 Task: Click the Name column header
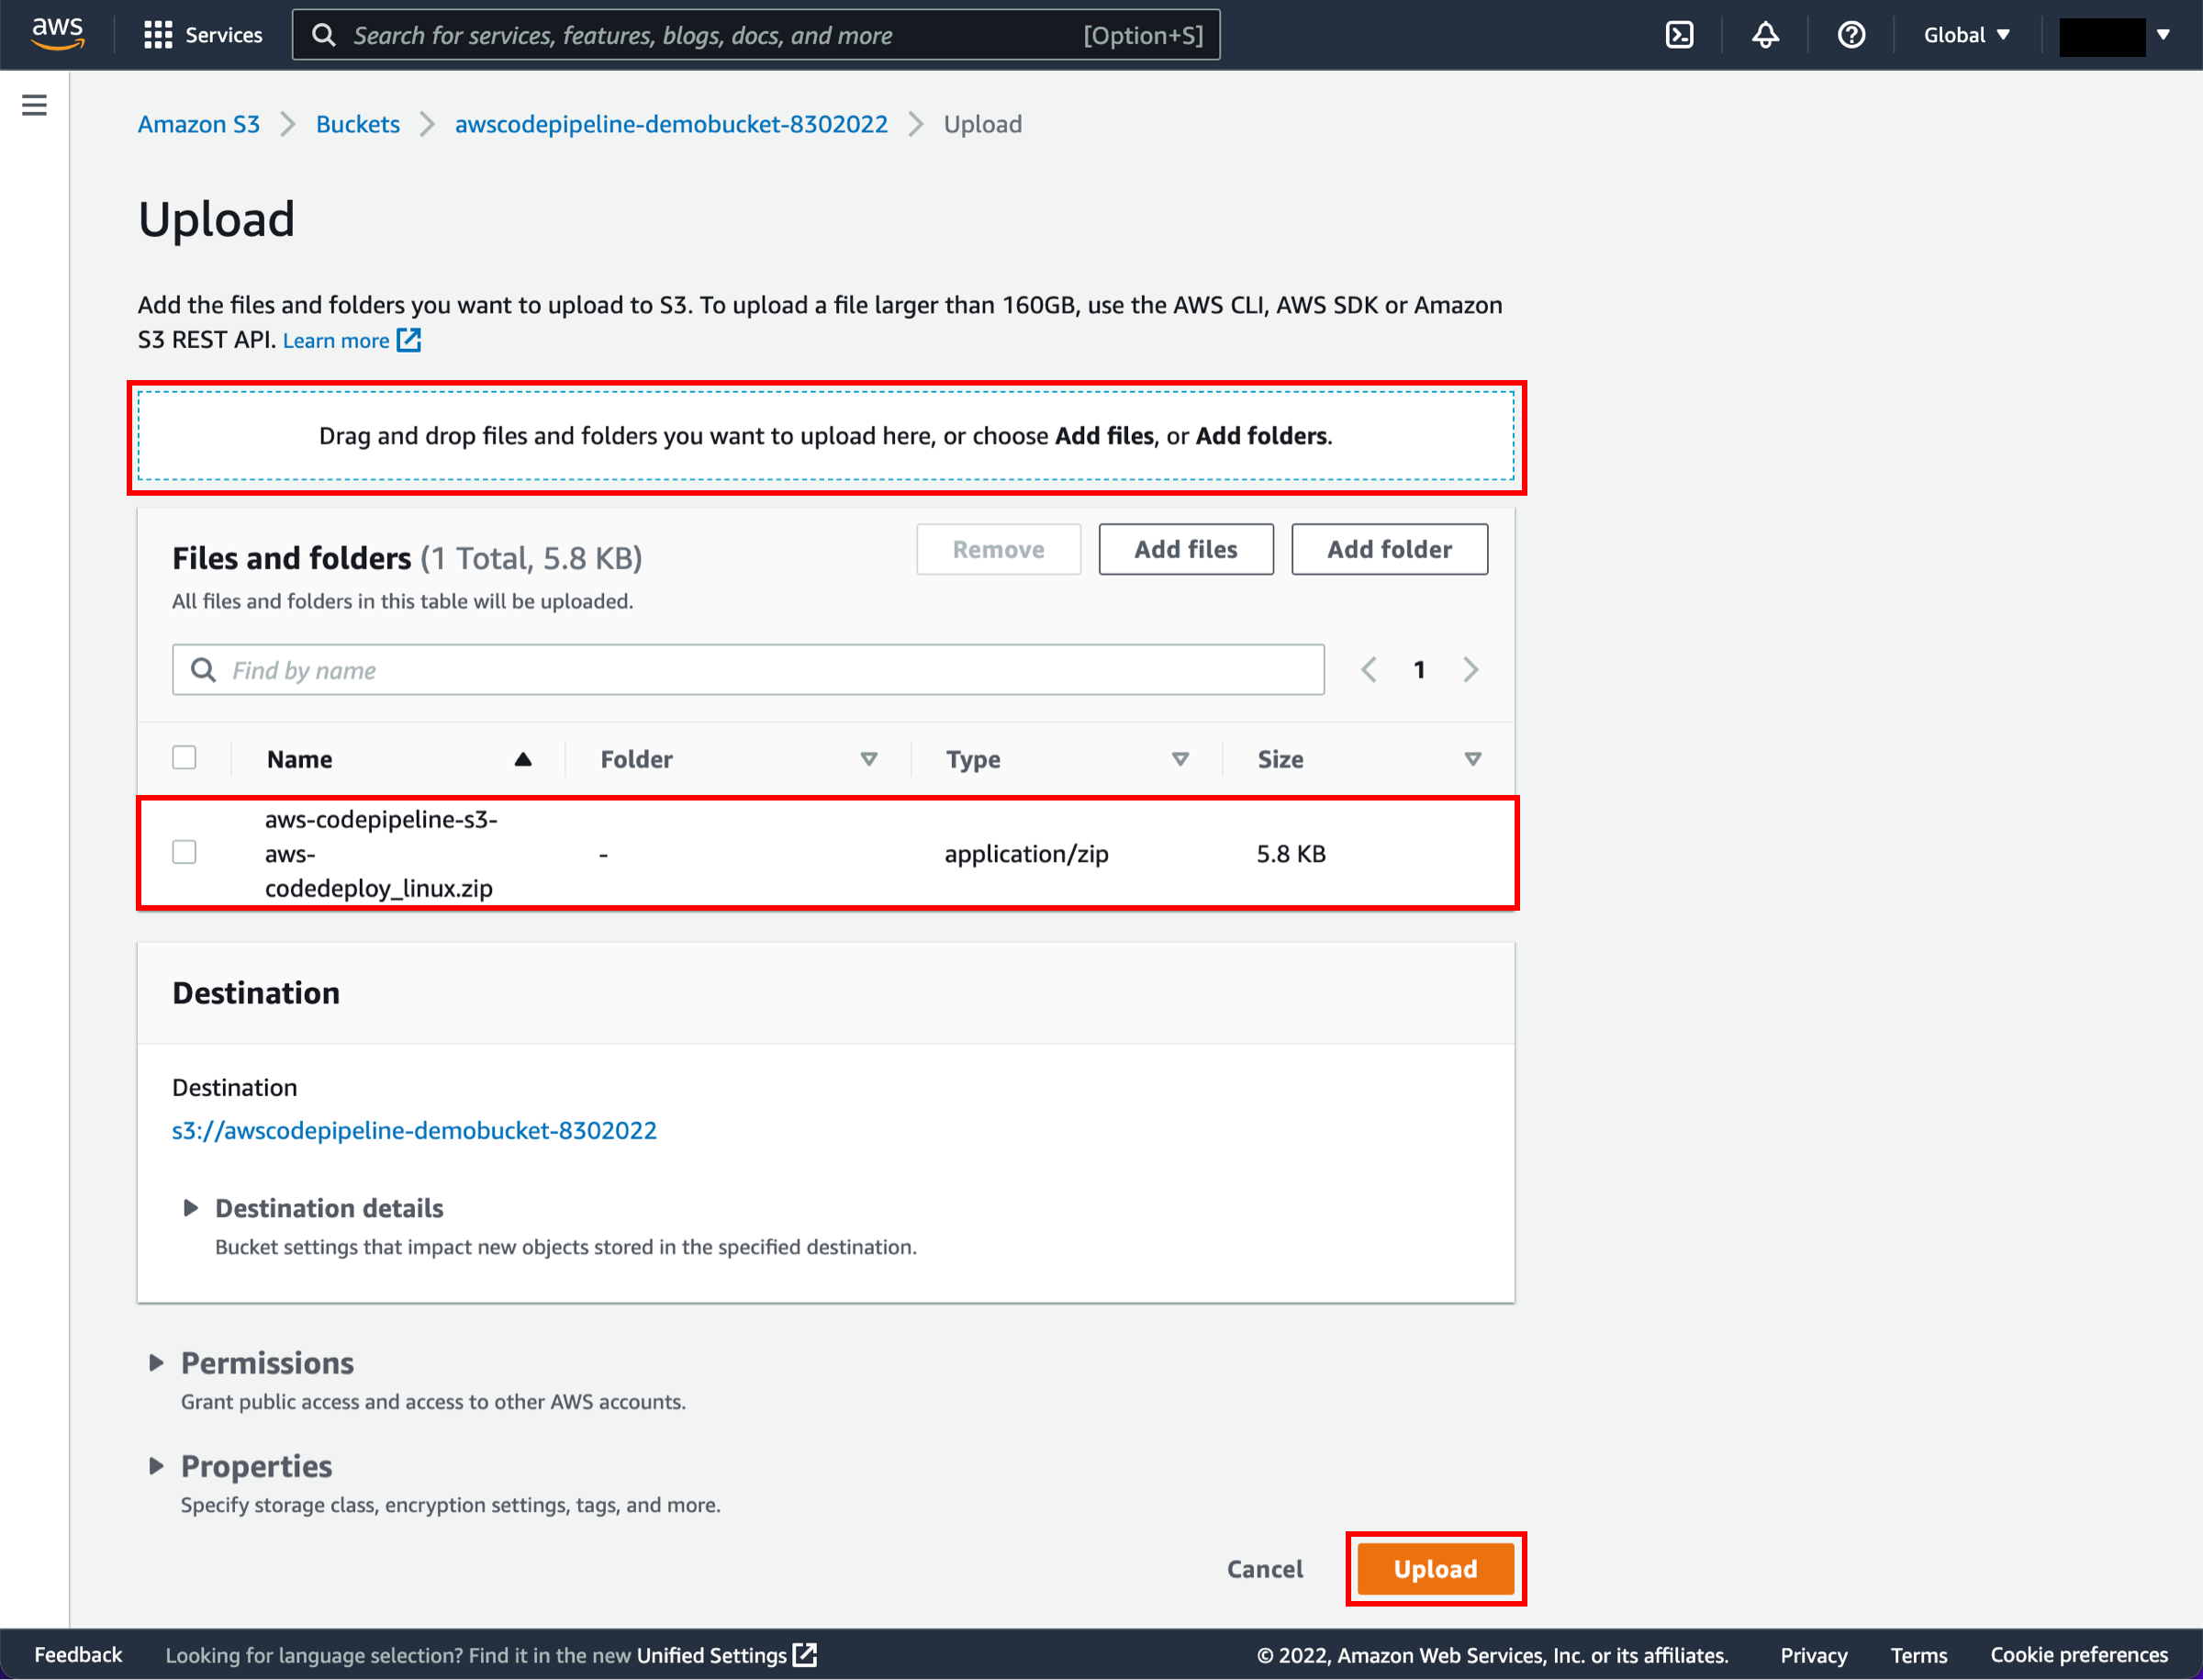[299, 760]
